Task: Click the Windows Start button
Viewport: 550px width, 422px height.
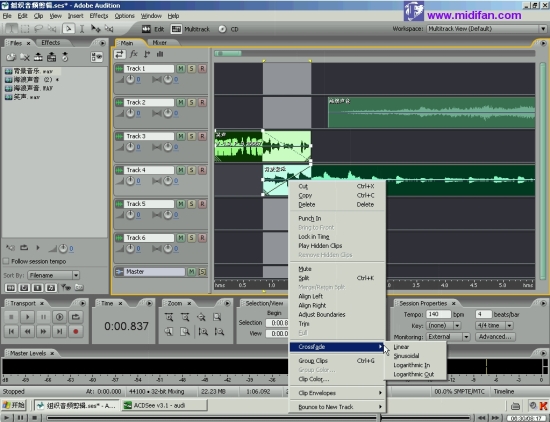Action: 13,406
